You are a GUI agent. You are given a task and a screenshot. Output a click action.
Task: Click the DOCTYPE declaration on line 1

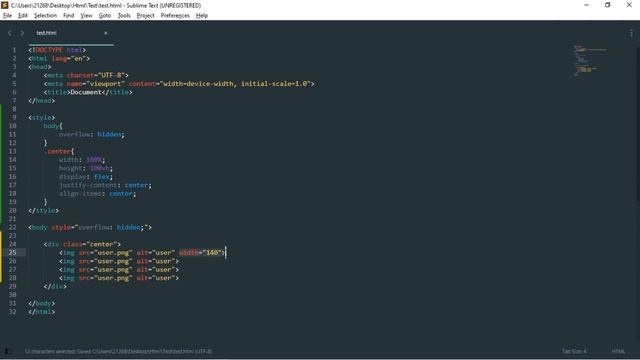(57, 50)
